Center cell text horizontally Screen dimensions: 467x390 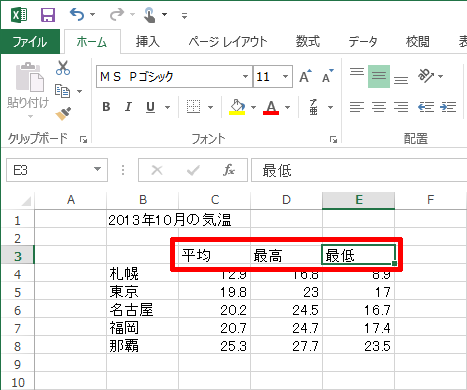pos(379,107)
